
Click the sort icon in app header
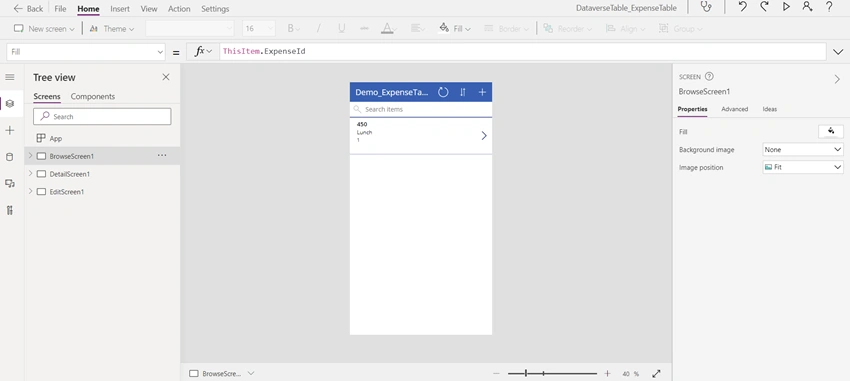click(x=462, y=92)
